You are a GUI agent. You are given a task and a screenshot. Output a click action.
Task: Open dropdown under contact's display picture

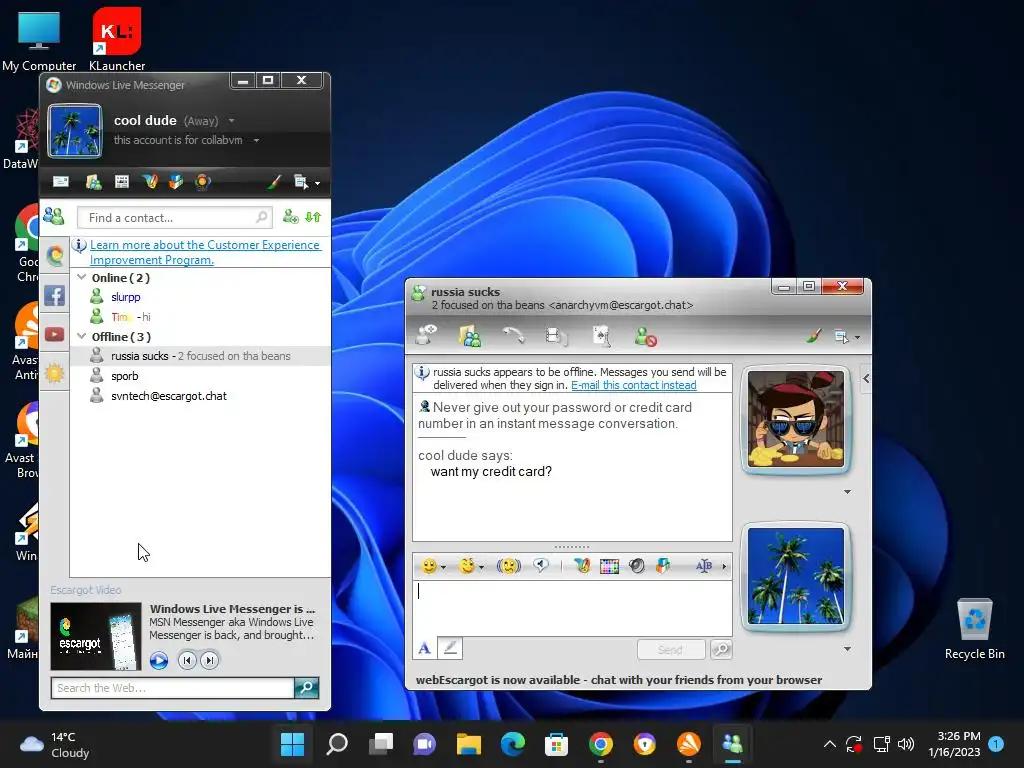(847, 492)
